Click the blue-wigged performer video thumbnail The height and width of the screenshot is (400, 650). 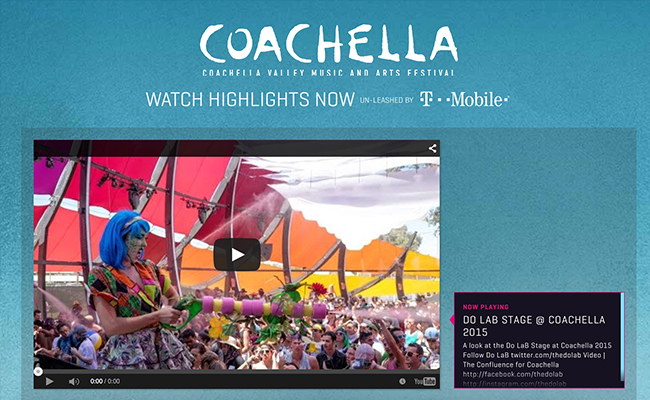pos(237,264)
